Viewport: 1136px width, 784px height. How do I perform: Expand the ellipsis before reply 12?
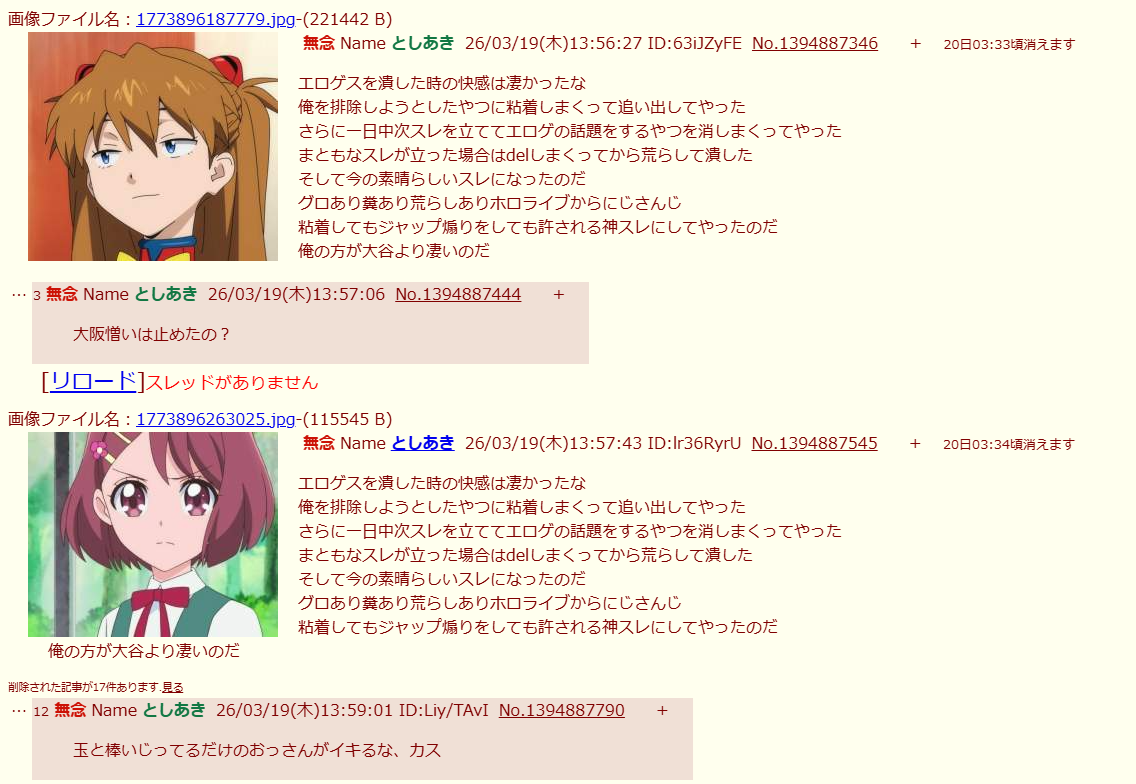pos(19,711)
